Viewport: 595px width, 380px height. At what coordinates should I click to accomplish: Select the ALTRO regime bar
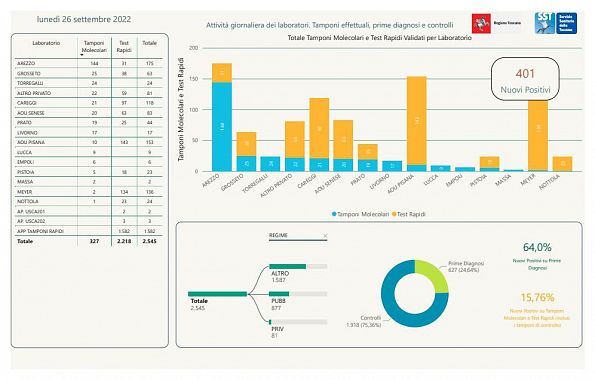tap(298, 266)
